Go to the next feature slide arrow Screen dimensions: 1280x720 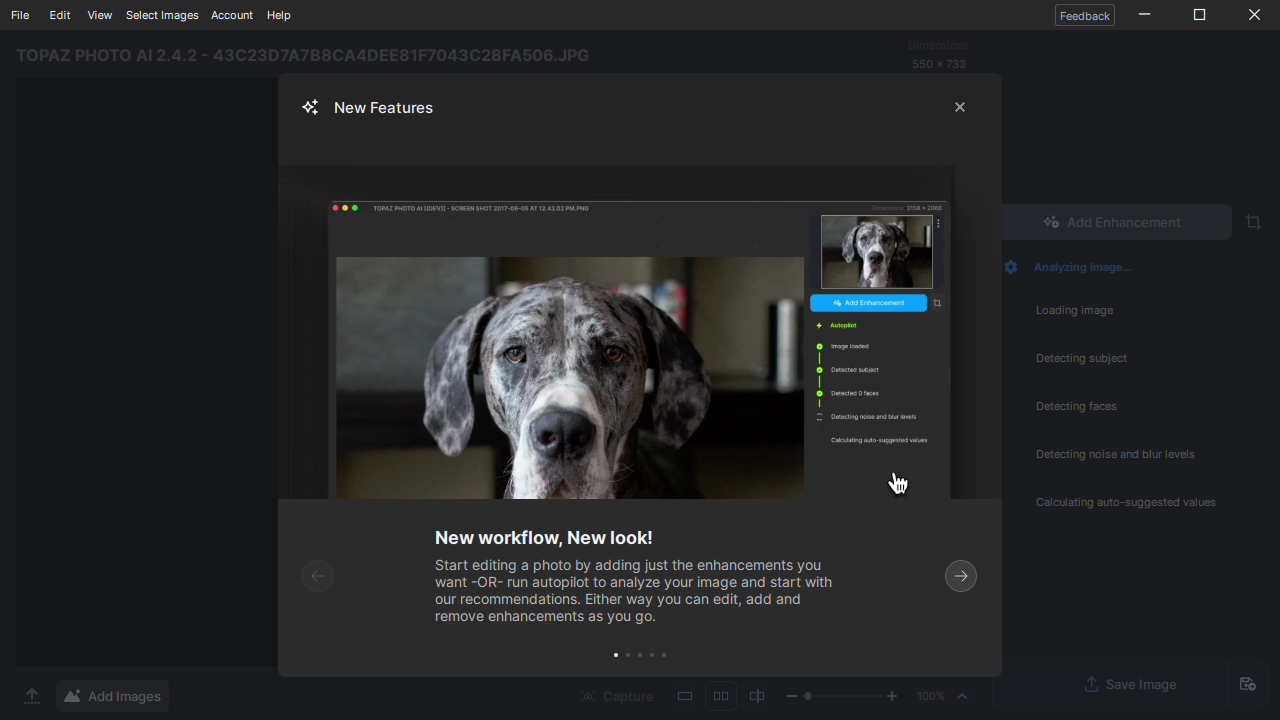pos(961,576)
